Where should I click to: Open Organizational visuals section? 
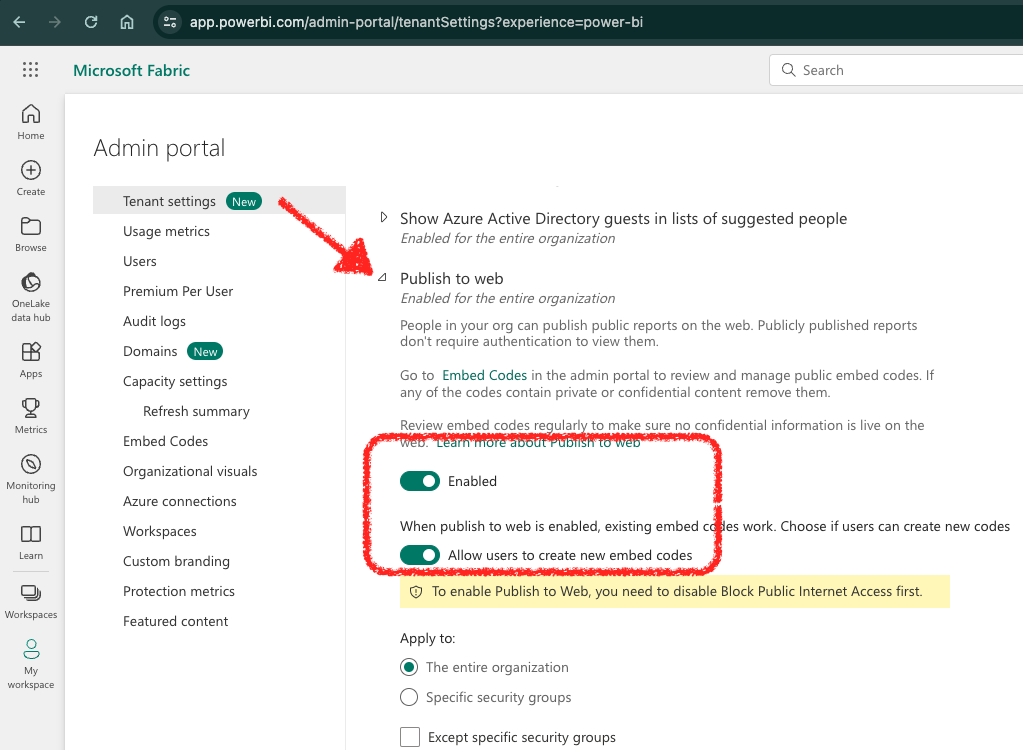coord(190,472)
